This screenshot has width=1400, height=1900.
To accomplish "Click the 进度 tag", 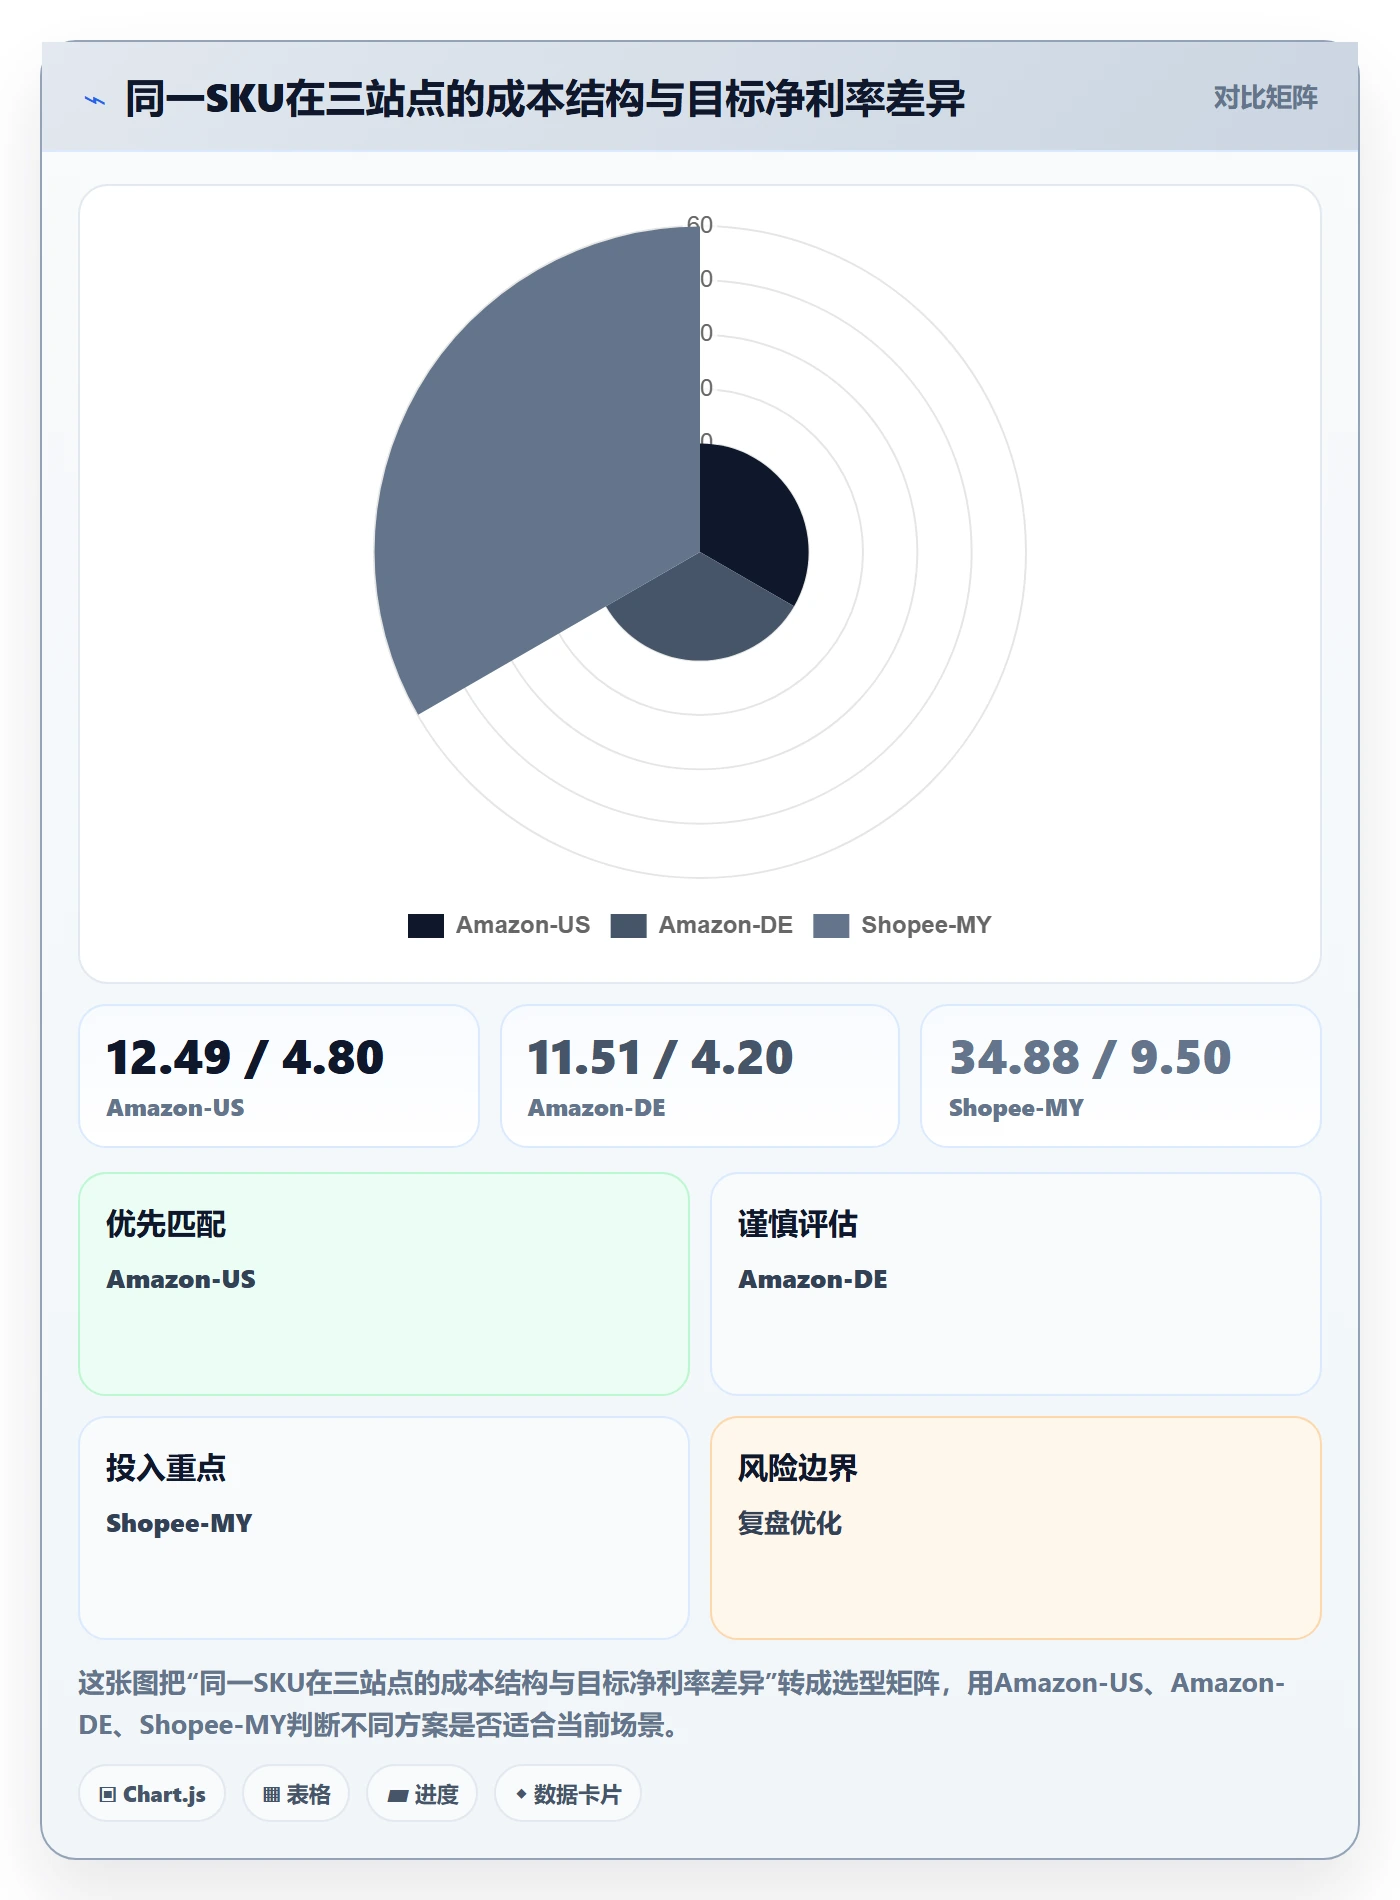I will (x=422, y=1794).
